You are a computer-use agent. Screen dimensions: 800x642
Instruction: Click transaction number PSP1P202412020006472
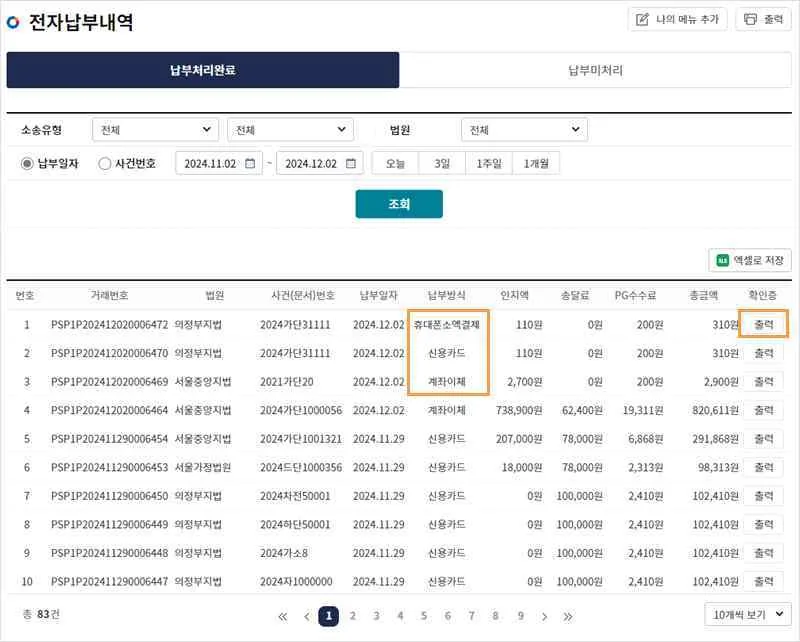pyautogui.click(x=109, y=325)
